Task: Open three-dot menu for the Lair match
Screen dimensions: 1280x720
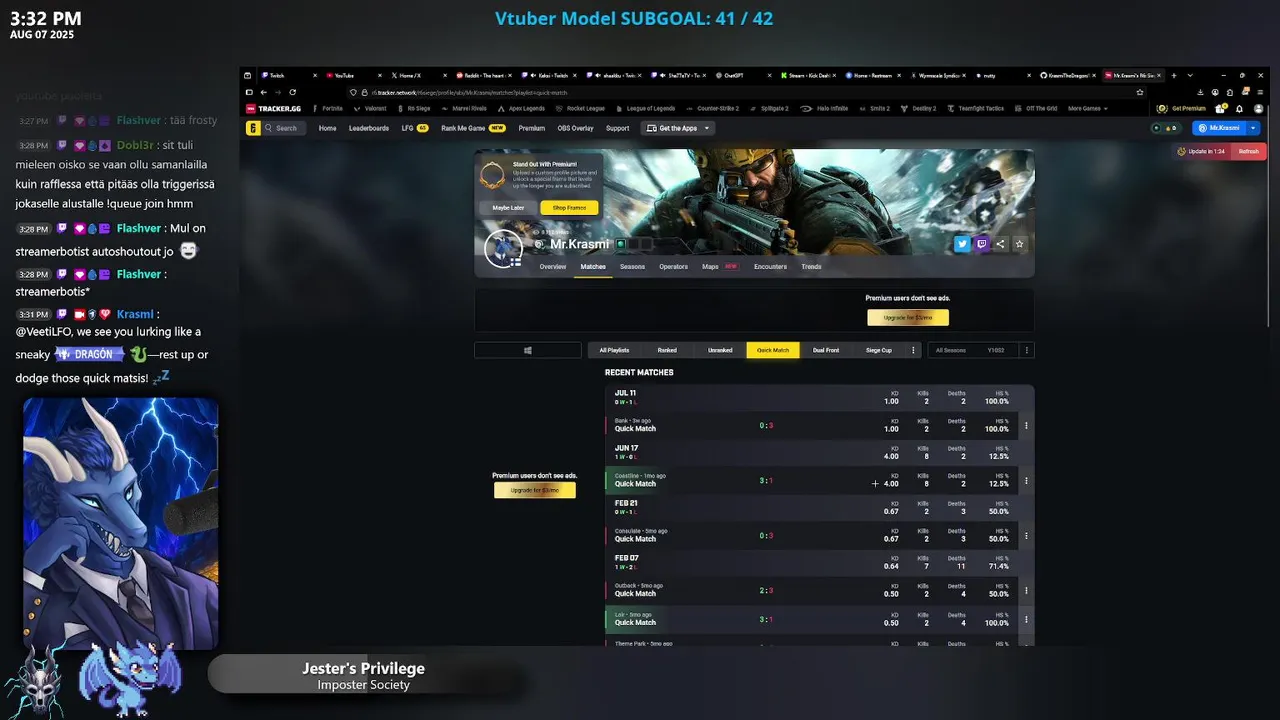Action: (1026, 618)
